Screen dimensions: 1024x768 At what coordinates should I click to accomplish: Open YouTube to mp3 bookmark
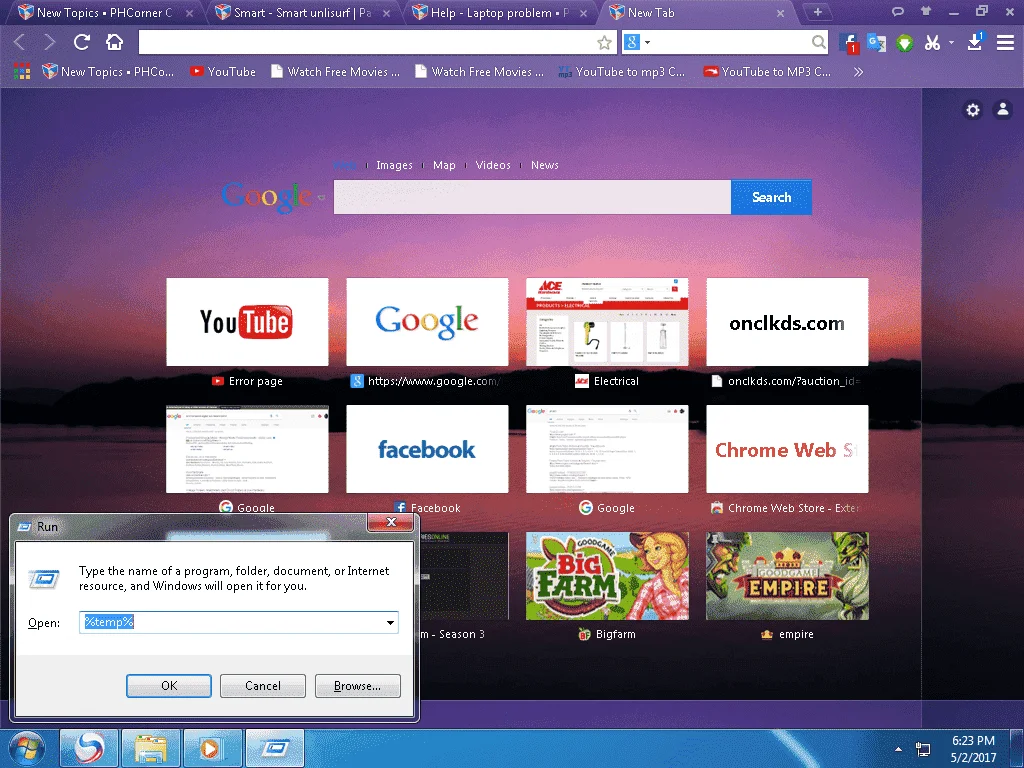point(622,72)
